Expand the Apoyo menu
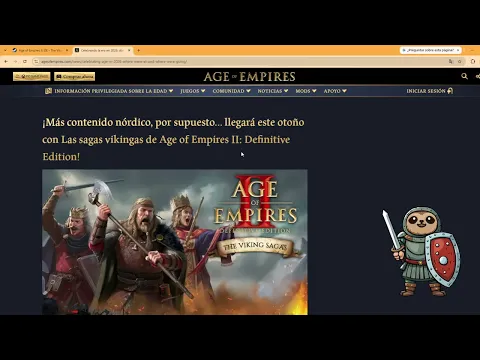480x360 pixels. [x=335, y=91]
